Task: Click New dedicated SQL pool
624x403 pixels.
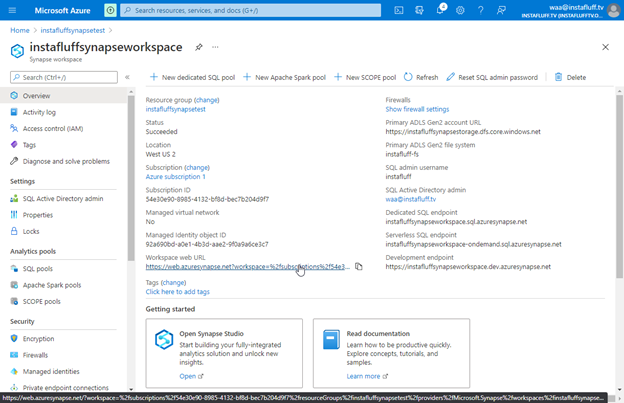Action: [192, 77]
